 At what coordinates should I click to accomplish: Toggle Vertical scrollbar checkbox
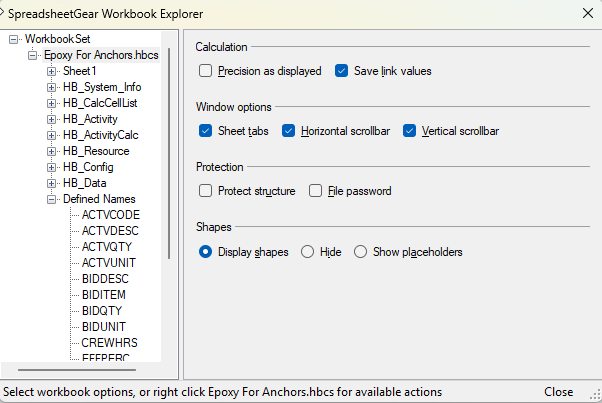pos(409,131)
